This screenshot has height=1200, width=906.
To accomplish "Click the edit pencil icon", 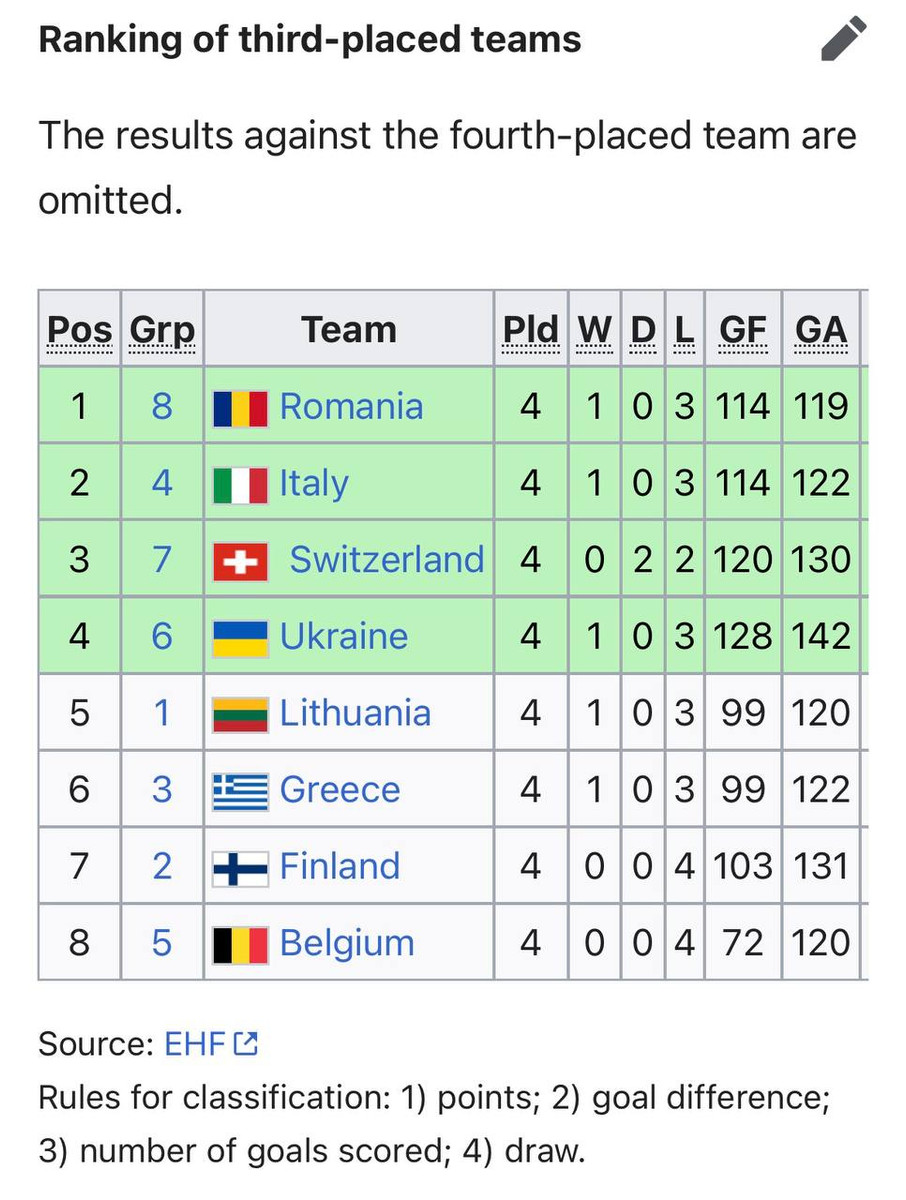I will pos(842,40).
